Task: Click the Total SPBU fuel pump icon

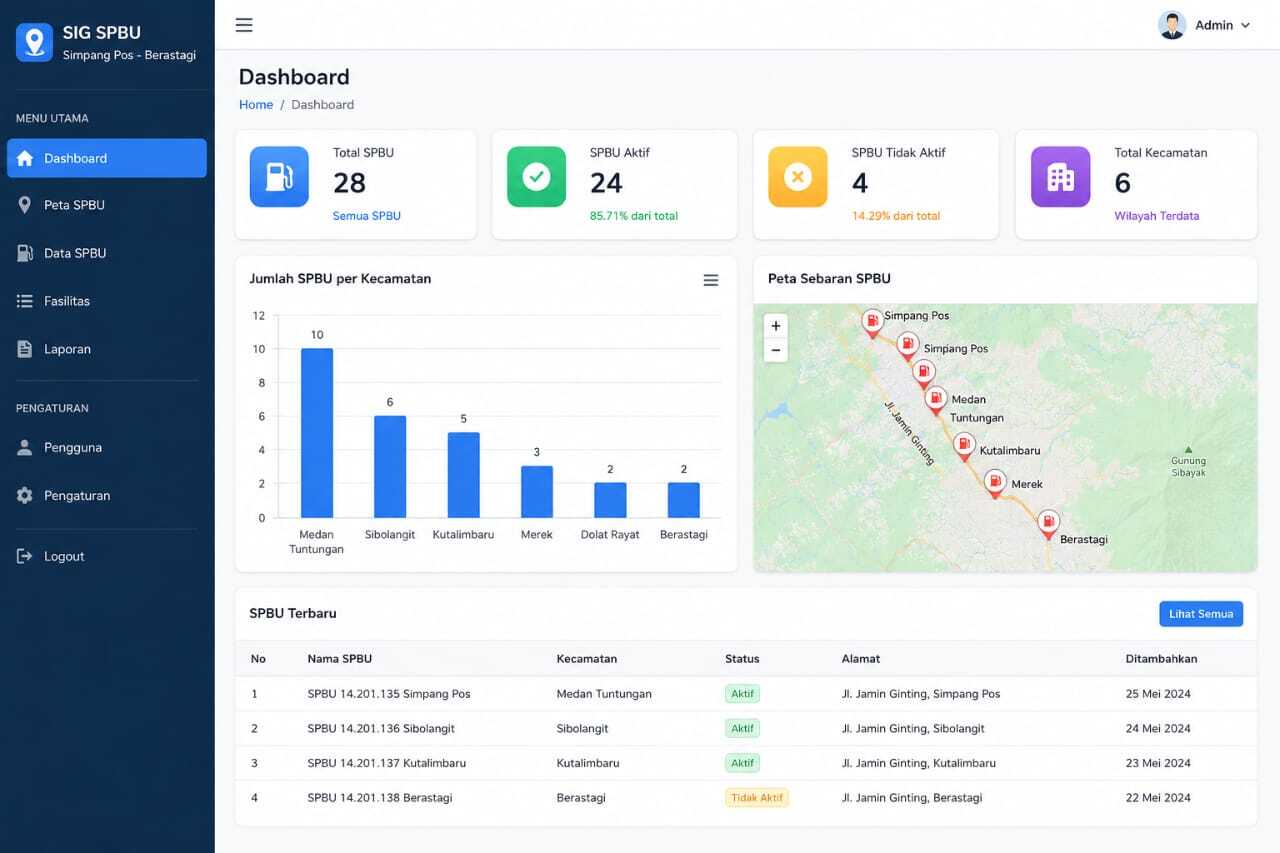Action: 279,177
